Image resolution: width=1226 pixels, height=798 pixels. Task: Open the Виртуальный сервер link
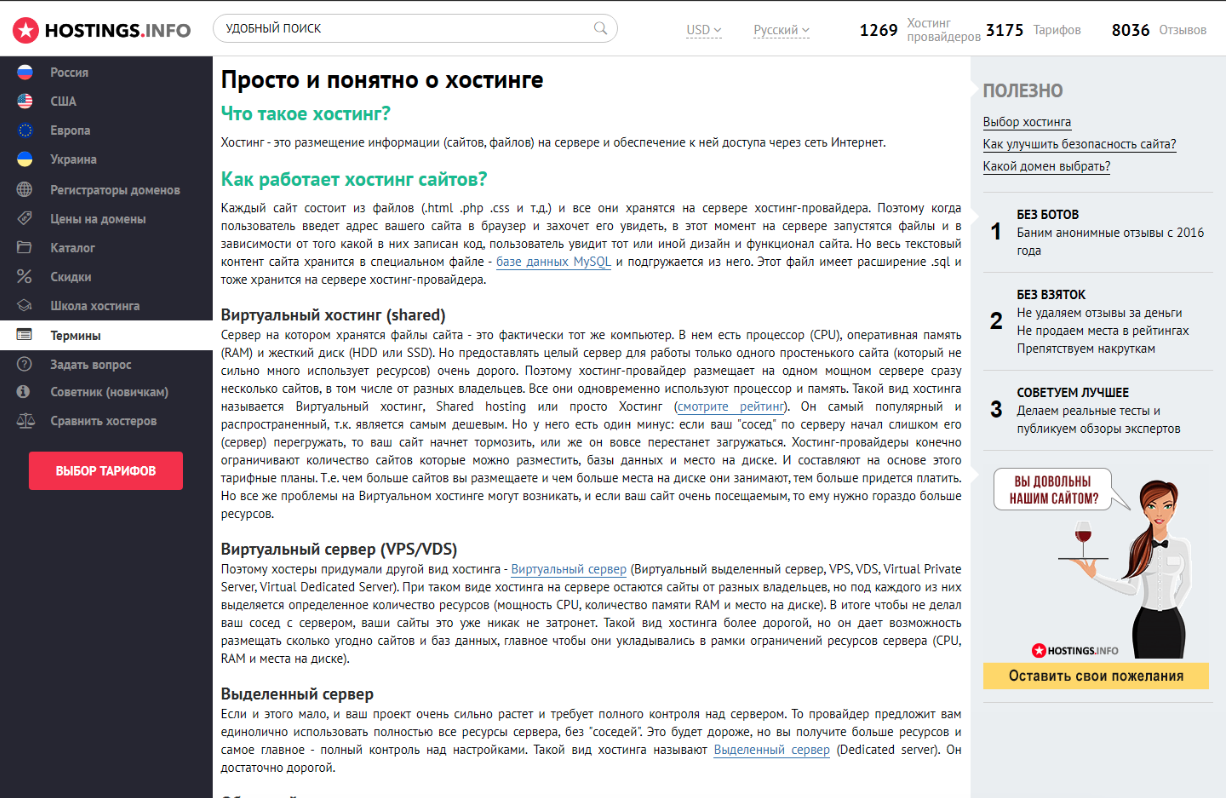[x=568, y=568]
